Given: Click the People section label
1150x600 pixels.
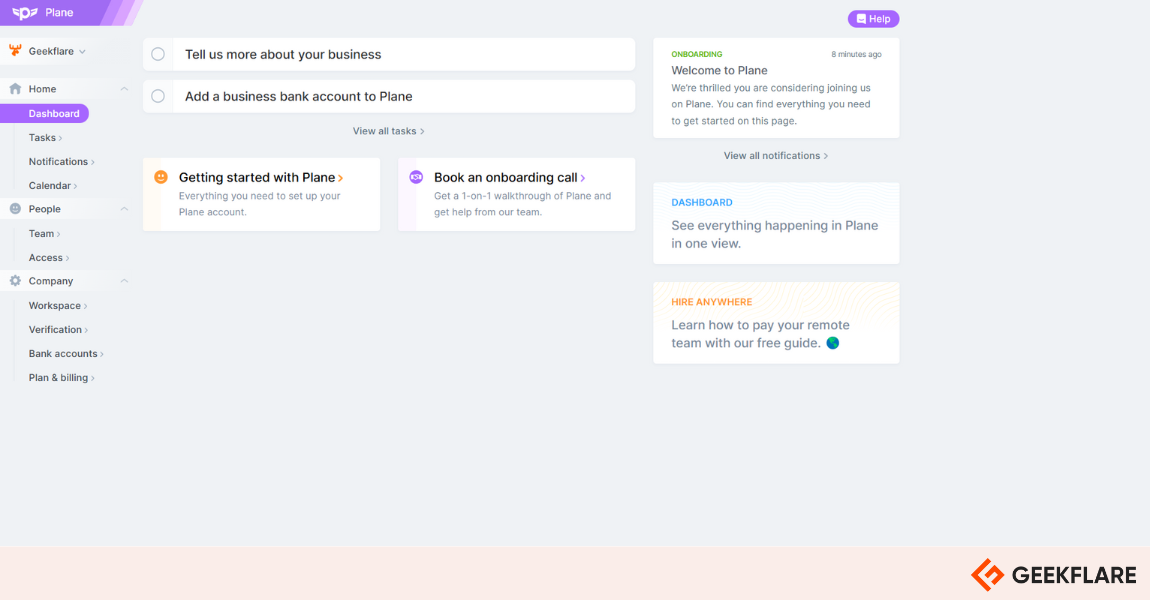Looking at the screenshot, I should point(45,209).
